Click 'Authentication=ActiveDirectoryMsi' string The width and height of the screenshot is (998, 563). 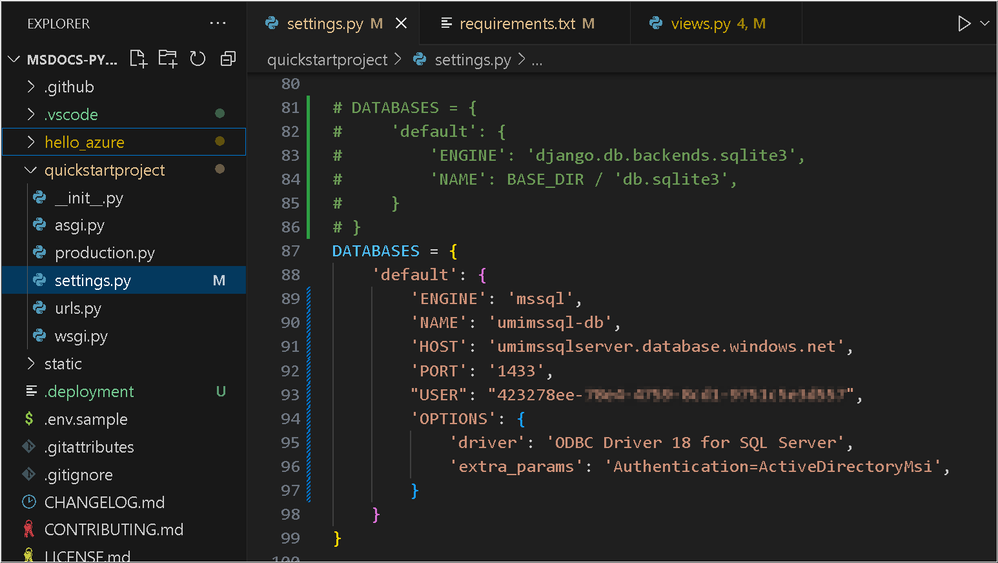click(773, 466)
